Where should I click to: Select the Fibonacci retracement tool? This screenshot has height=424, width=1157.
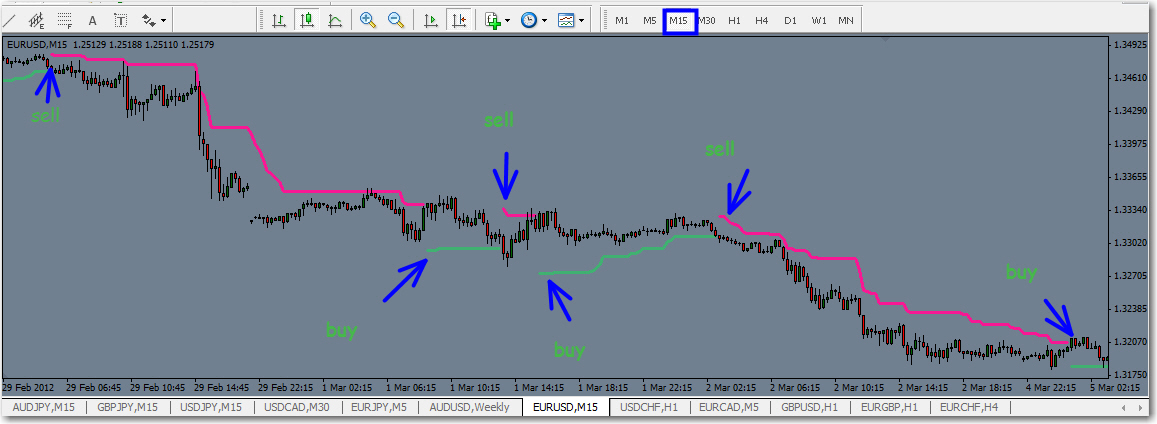pos(65,21)
